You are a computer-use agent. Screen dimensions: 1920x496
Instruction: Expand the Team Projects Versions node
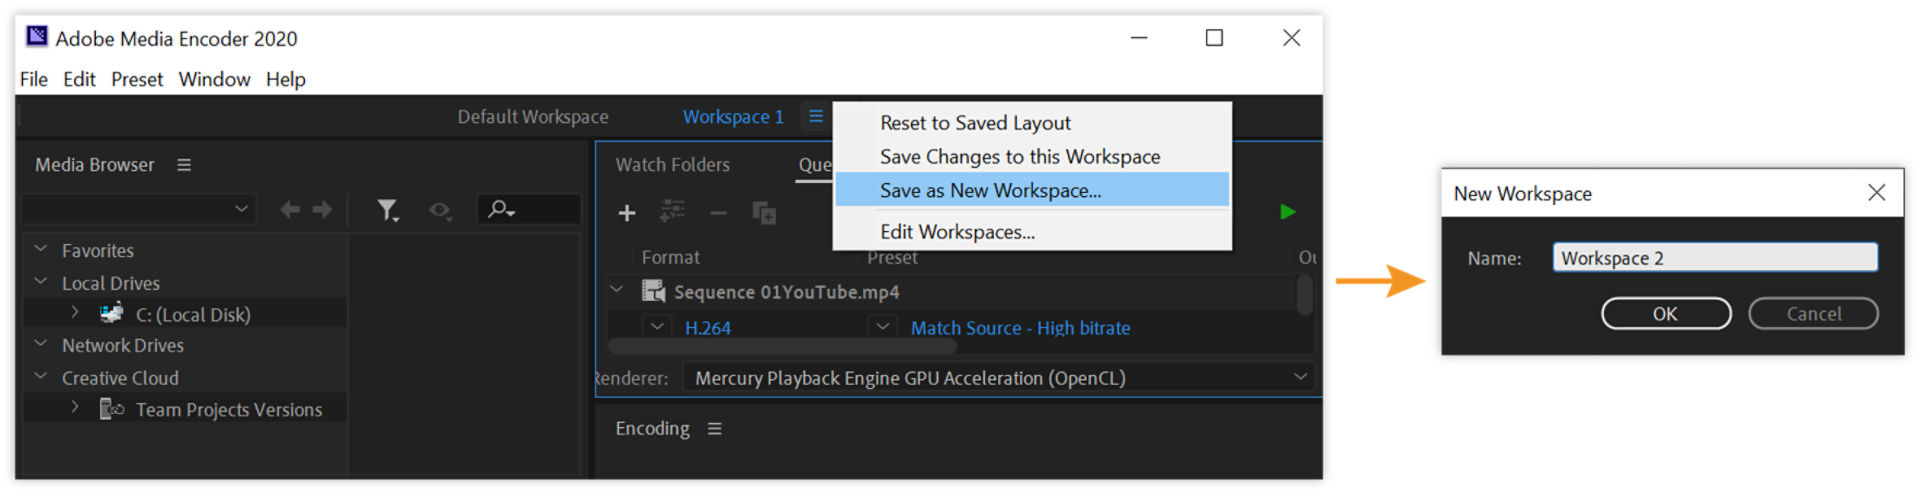(74, 408)
